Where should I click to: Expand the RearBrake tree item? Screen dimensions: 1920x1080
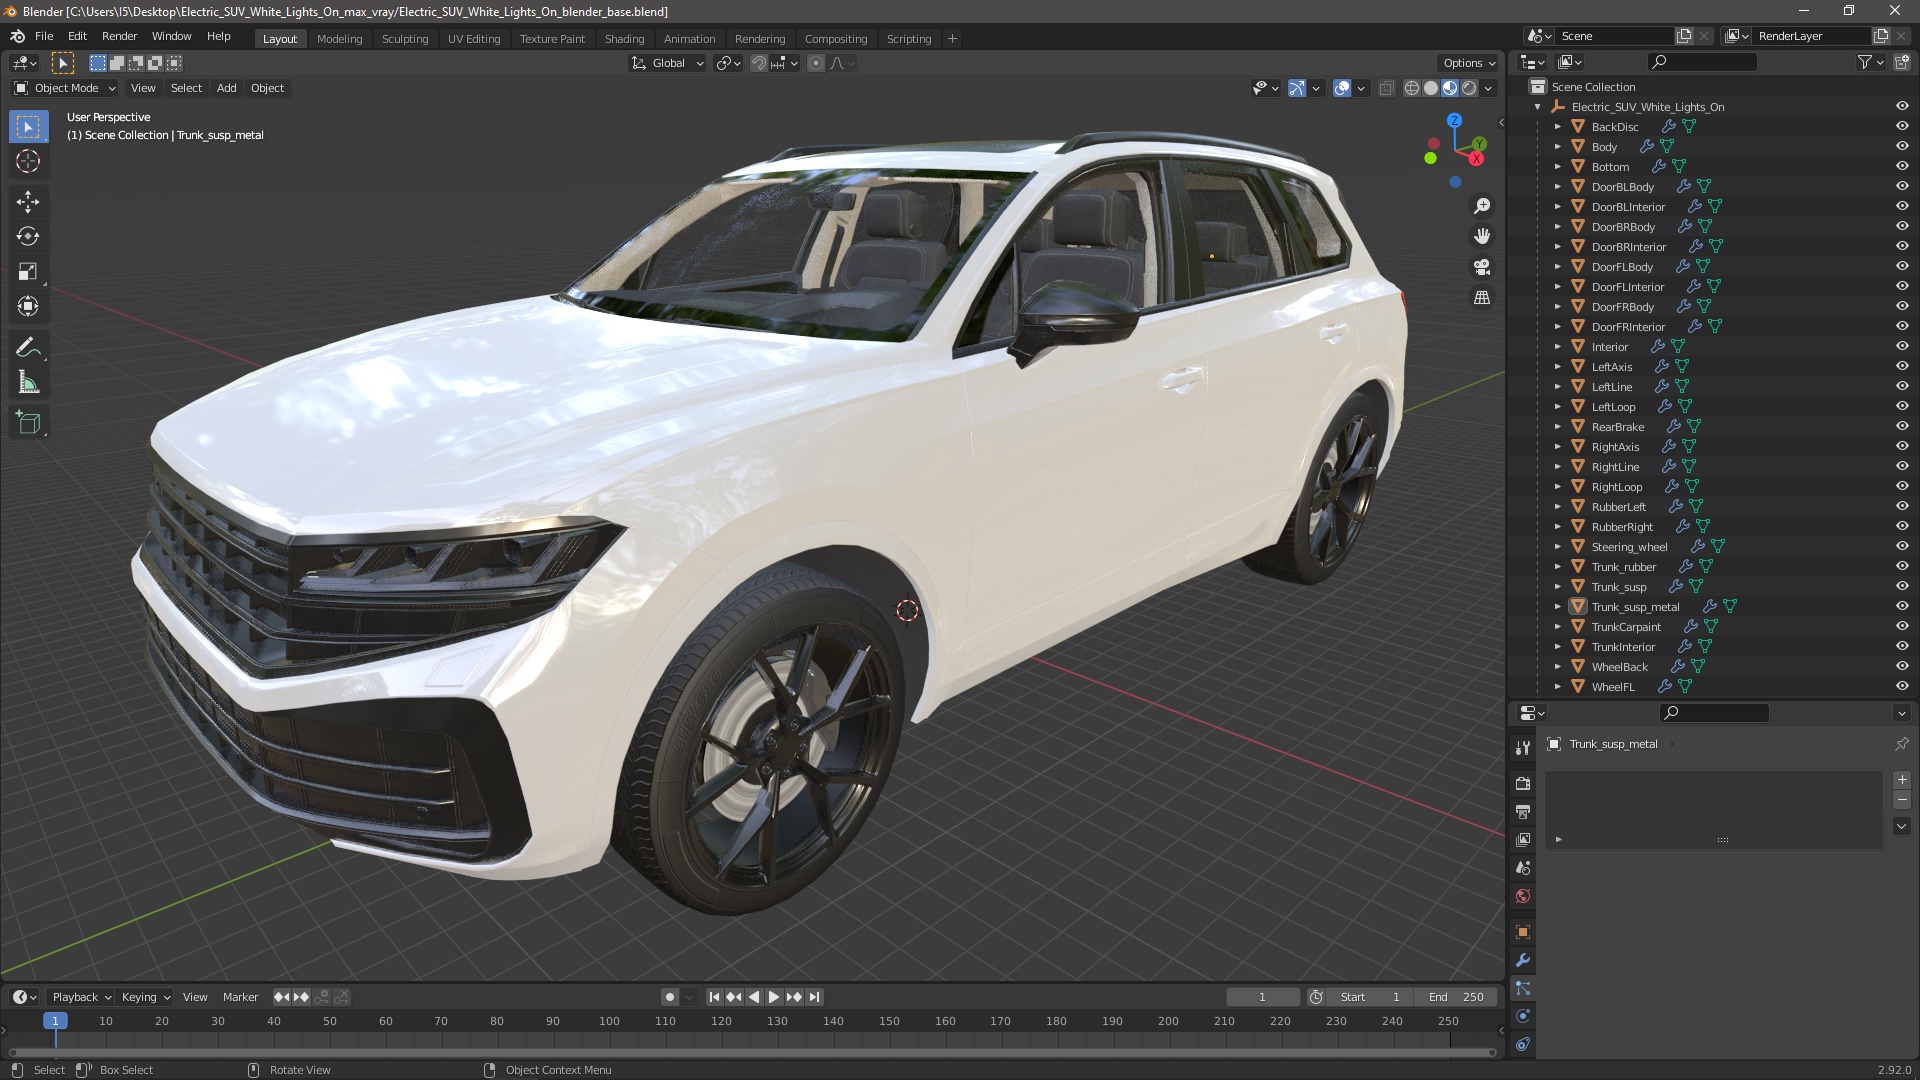[x=1558, y=427]
